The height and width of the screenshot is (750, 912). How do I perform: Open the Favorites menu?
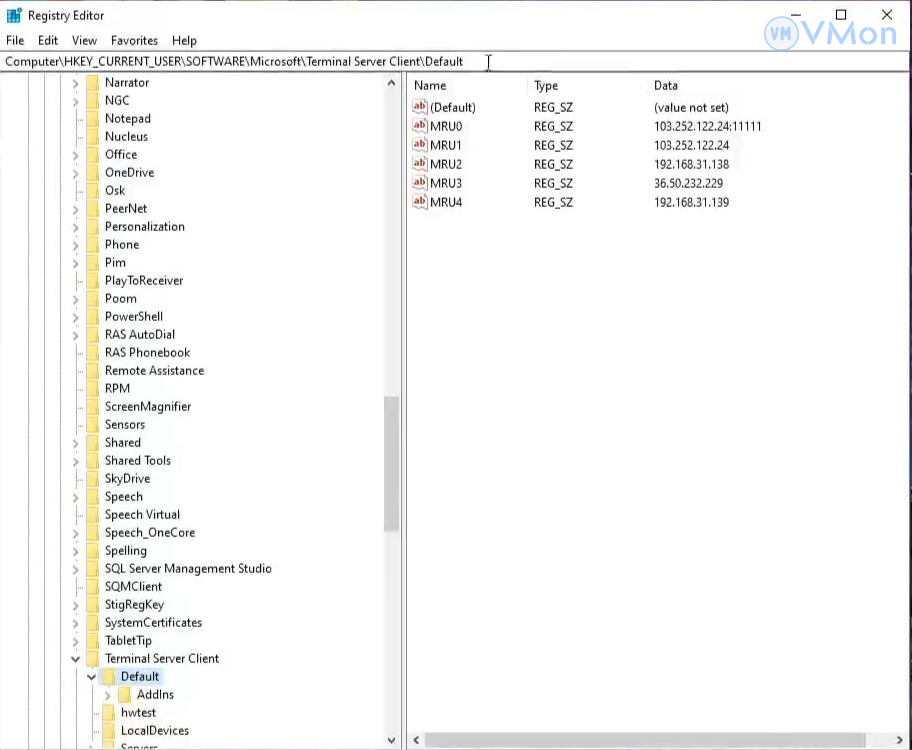tap(134, 41)
